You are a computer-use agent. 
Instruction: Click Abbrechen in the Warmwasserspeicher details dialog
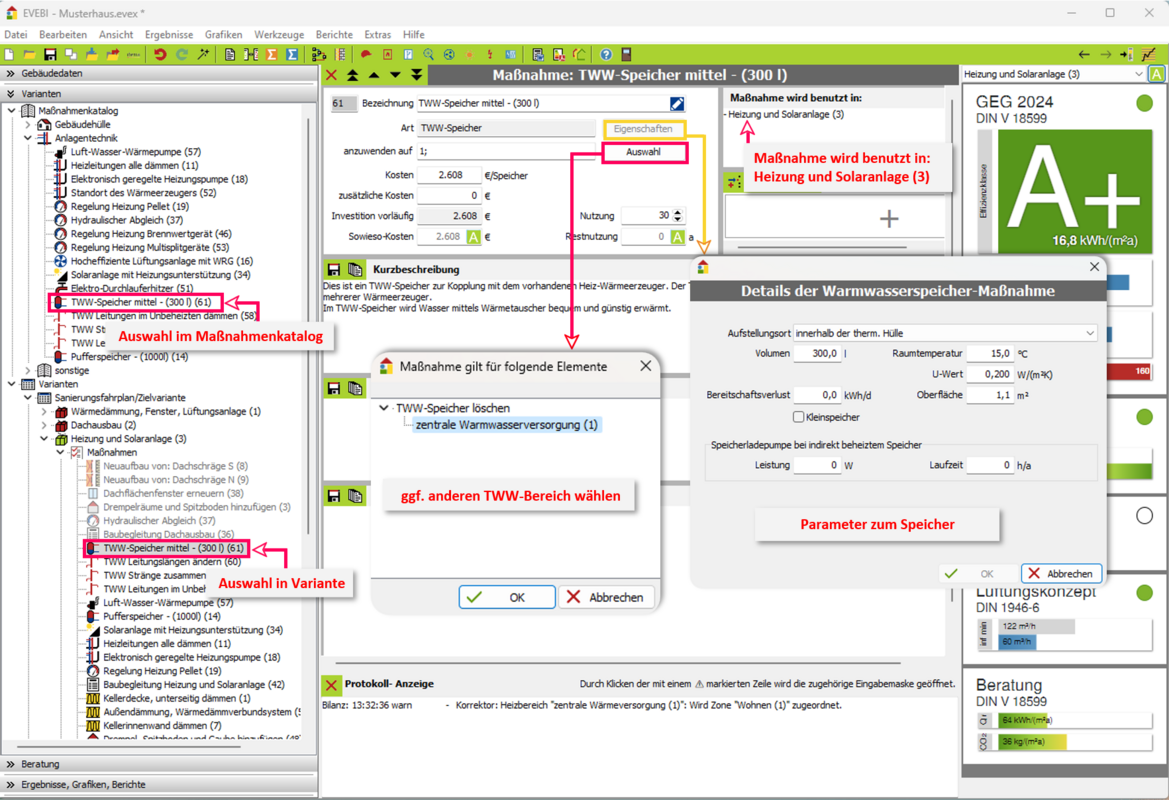point(1061,574)
